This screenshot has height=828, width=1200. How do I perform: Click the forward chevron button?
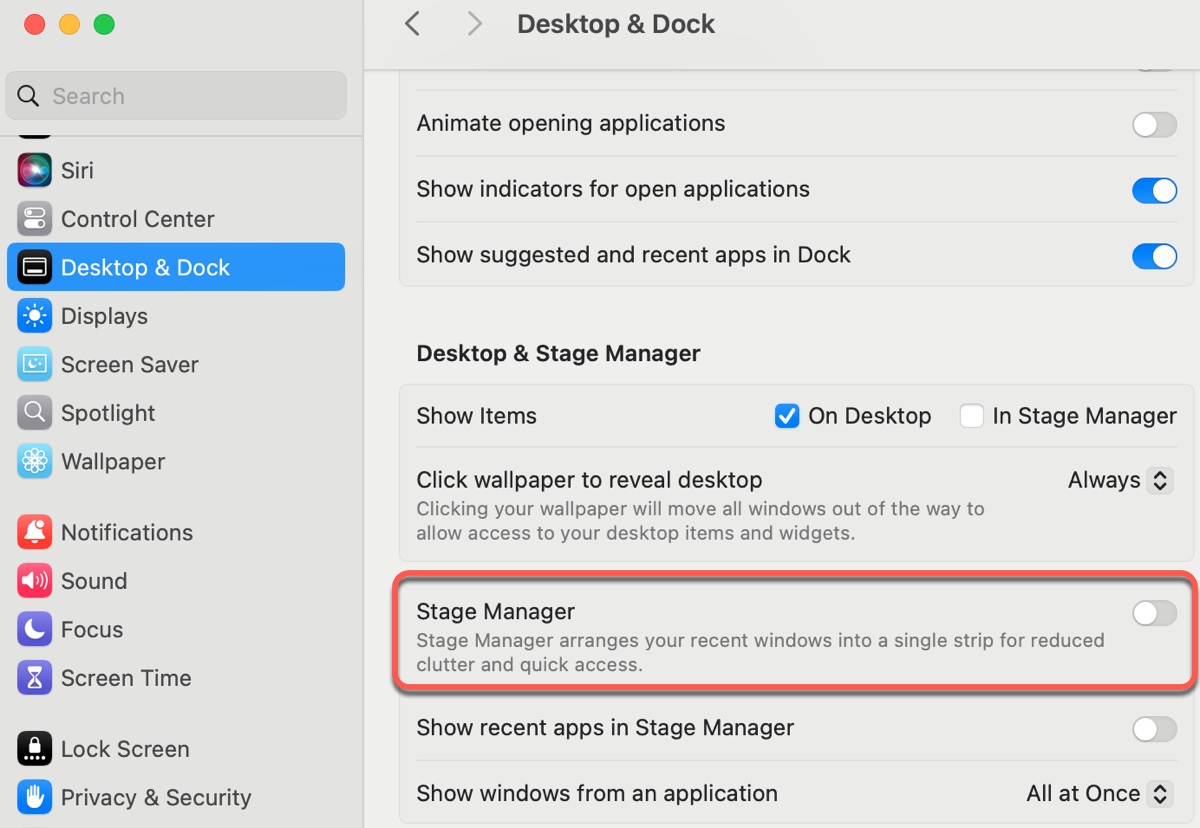(475, 24)
